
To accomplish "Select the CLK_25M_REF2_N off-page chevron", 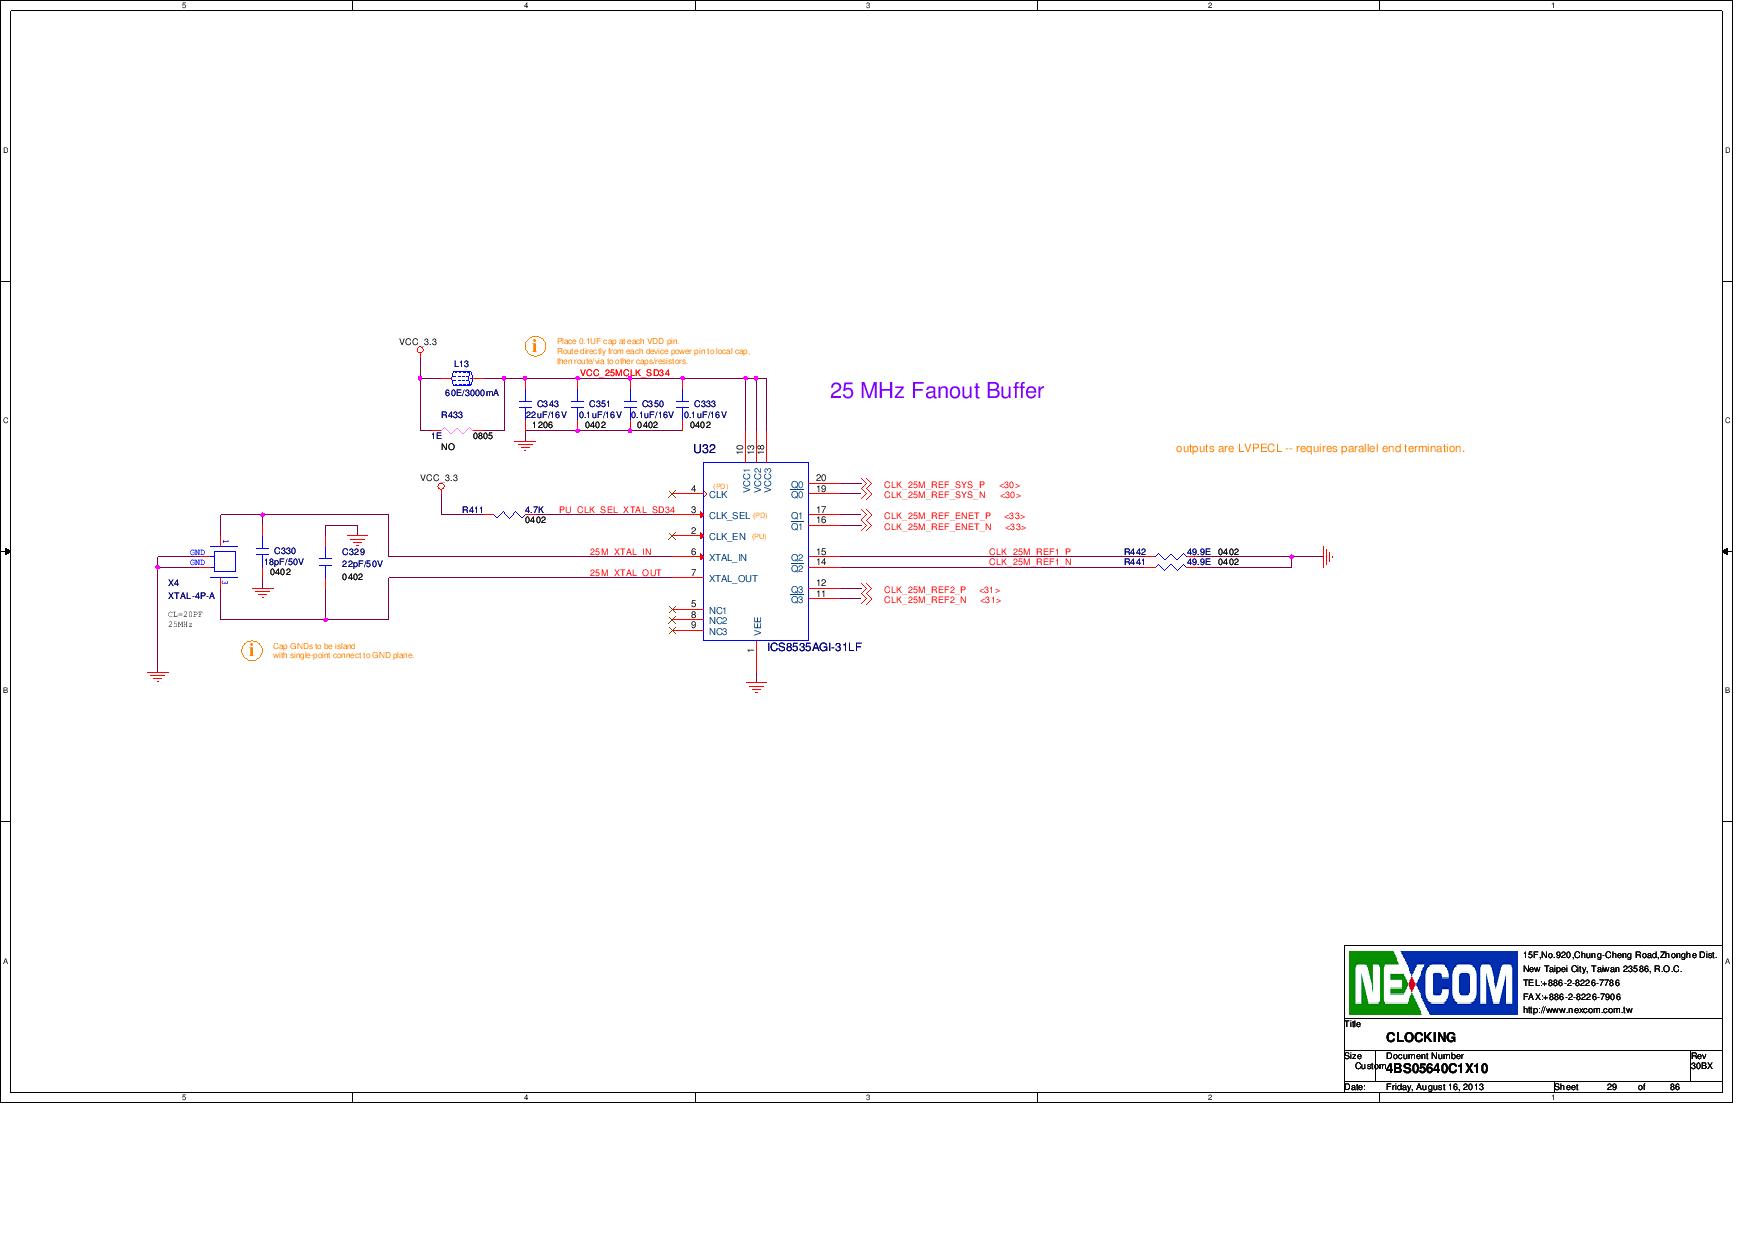I will 867,599.
